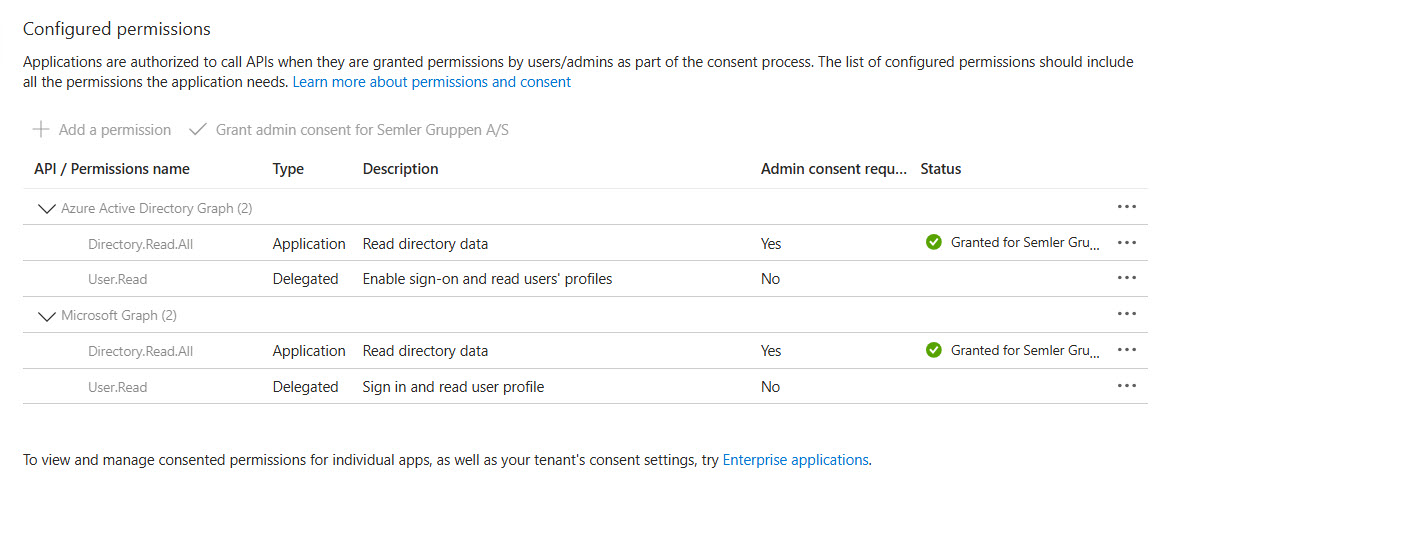Select Directory.Read.All under Microsoft Graph
Image resolution: width=1406 pixels, height=541 pixels.
pyautogui.click(x=140, y=352)
